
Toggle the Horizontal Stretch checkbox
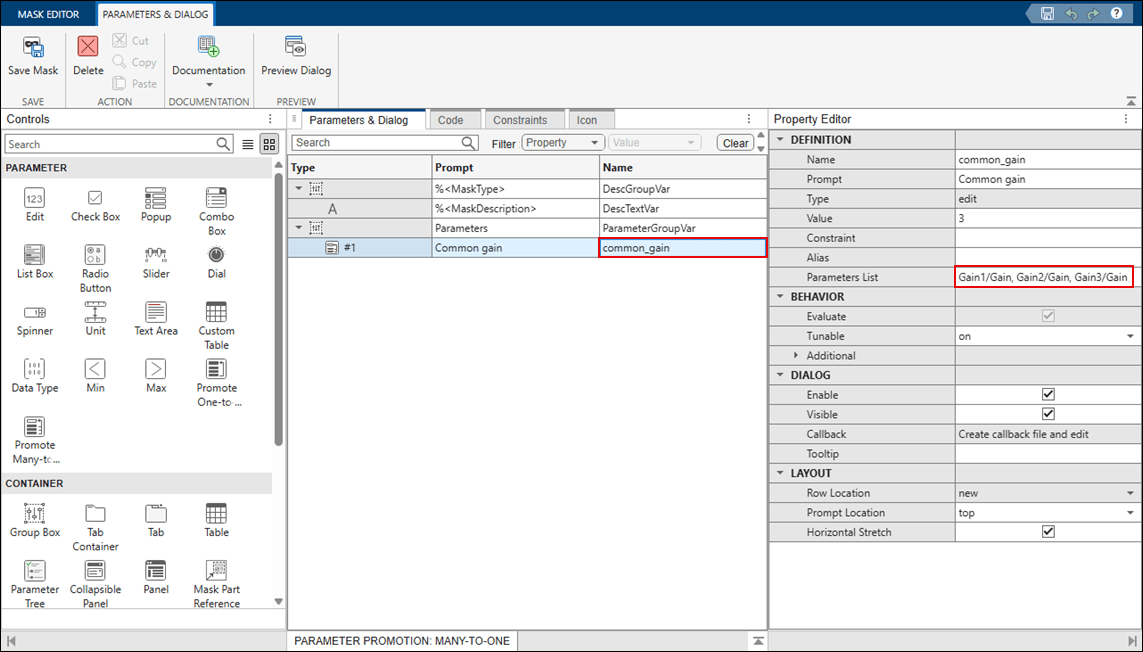[x=1048, y=532]
